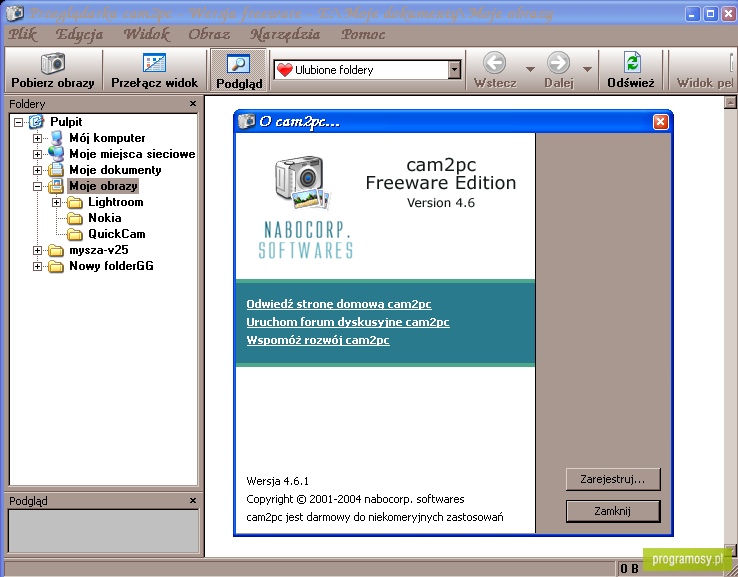This screenshot has width=738, height=577.
Task: Collapse the Pulpit tree node
Action: [18, 122]
